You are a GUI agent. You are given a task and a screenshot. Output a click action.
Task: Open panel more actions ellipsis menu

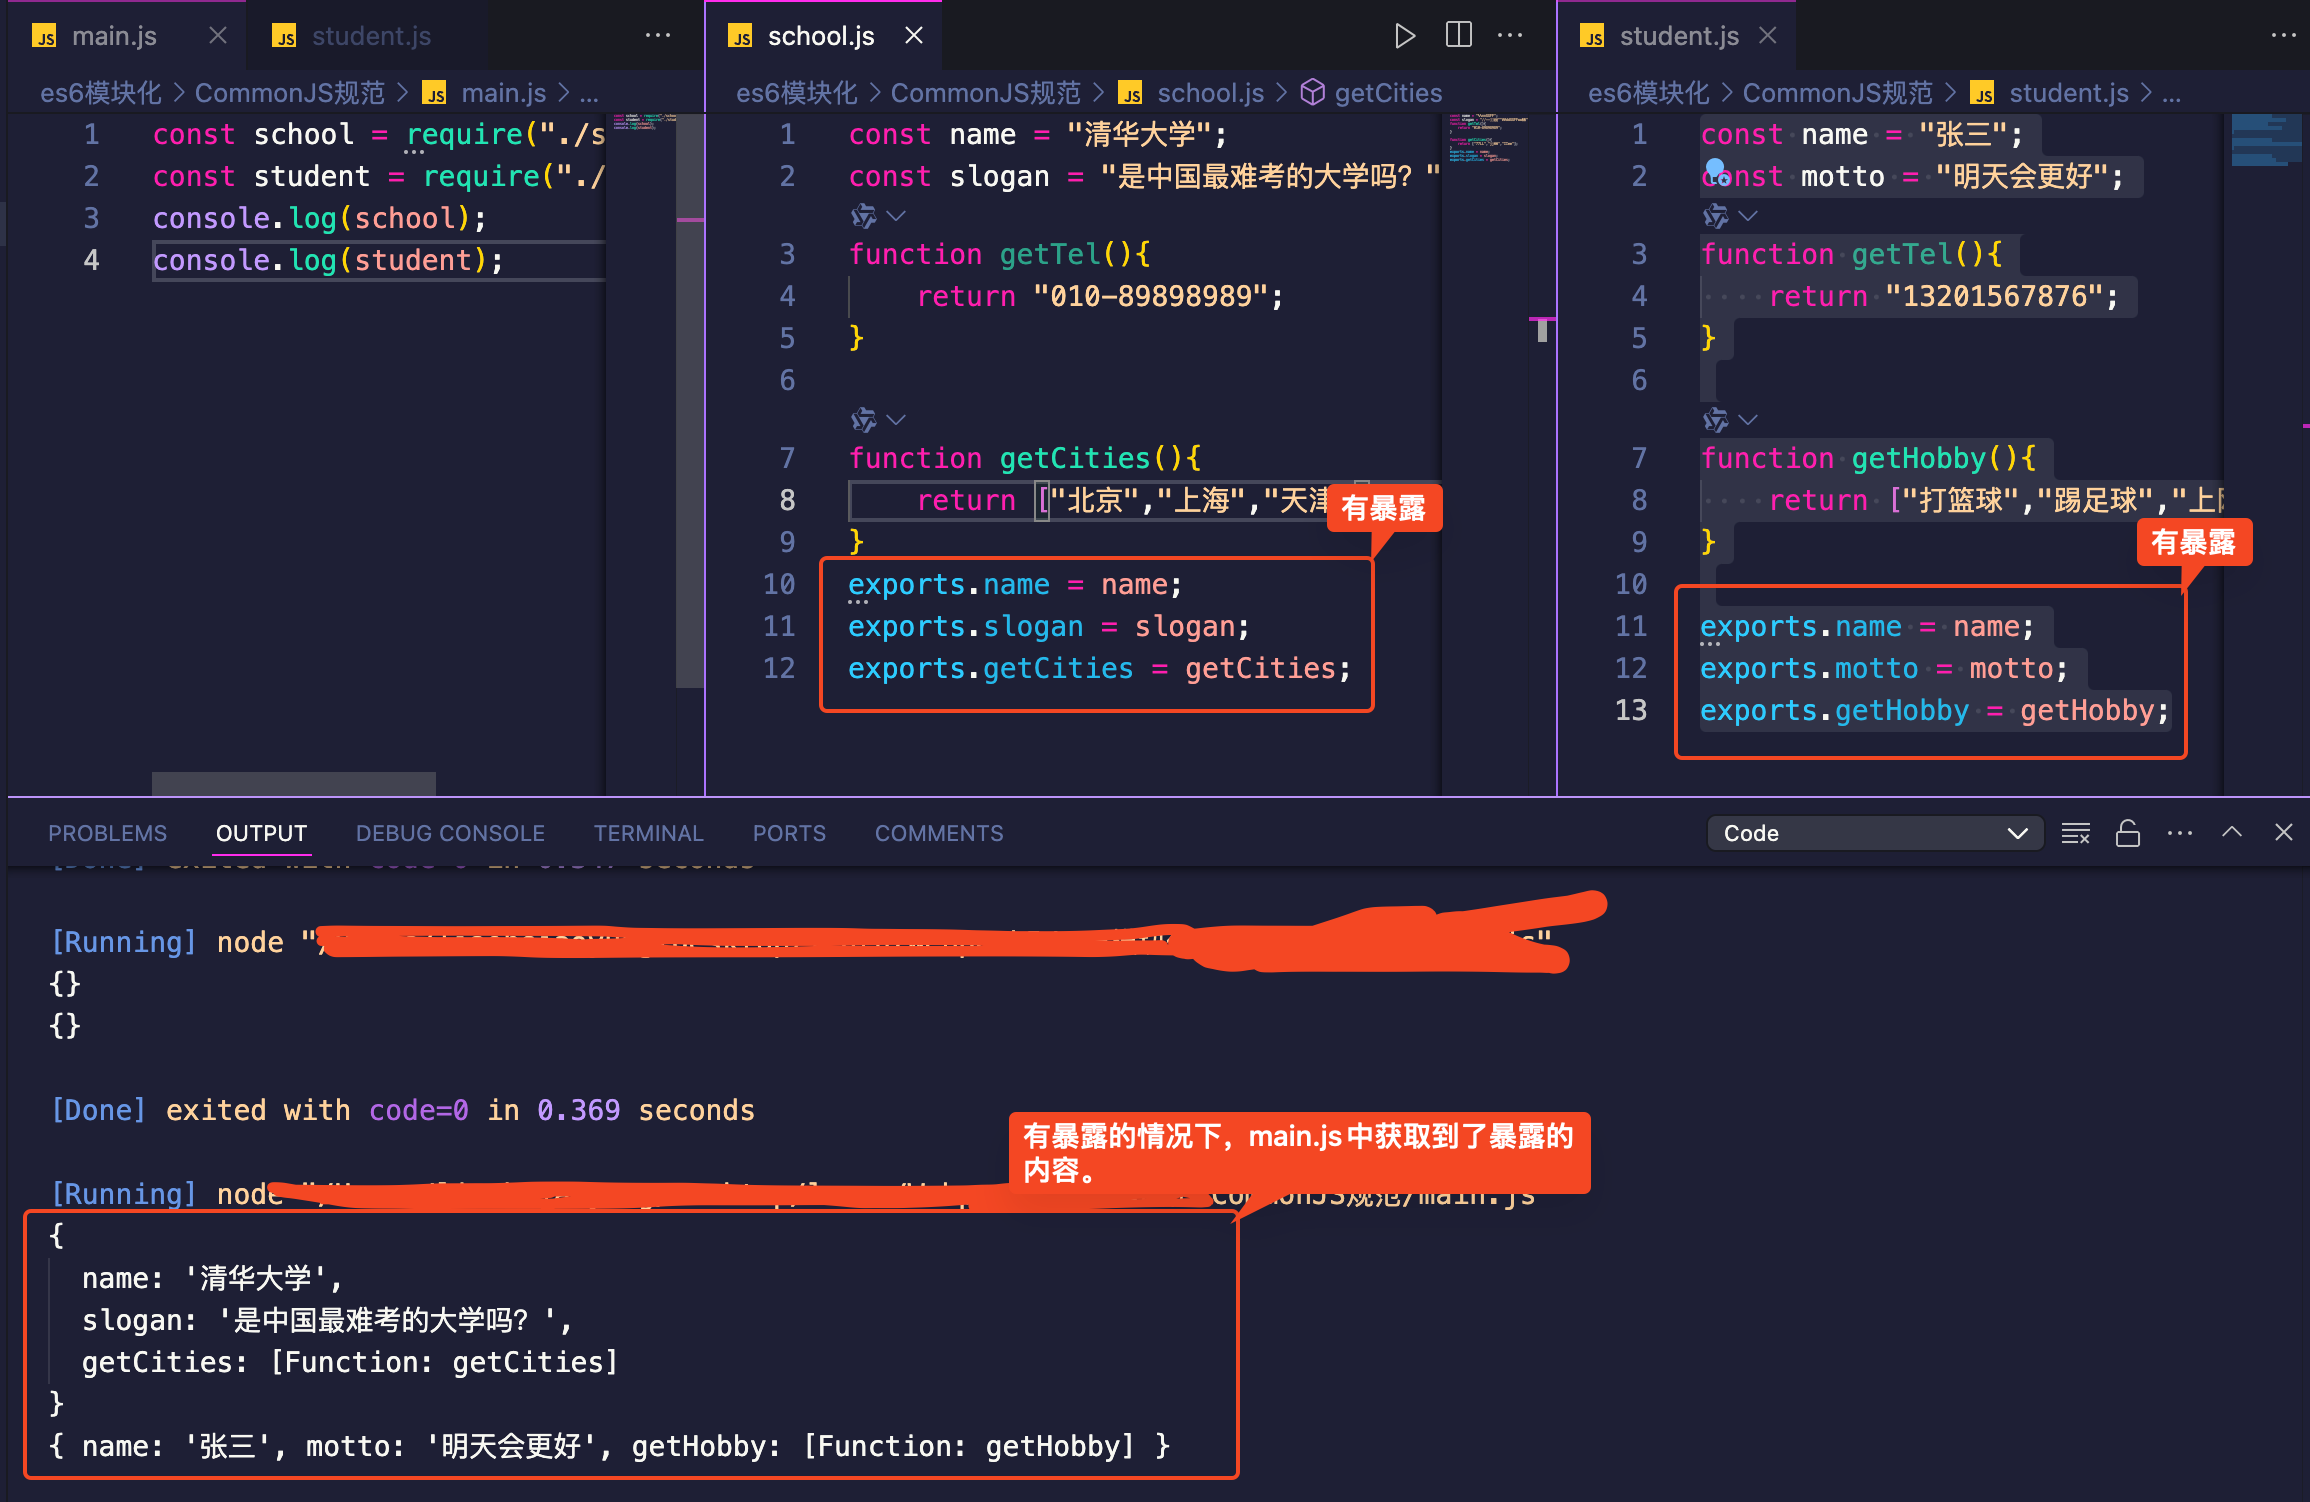tap(2179, 833)
